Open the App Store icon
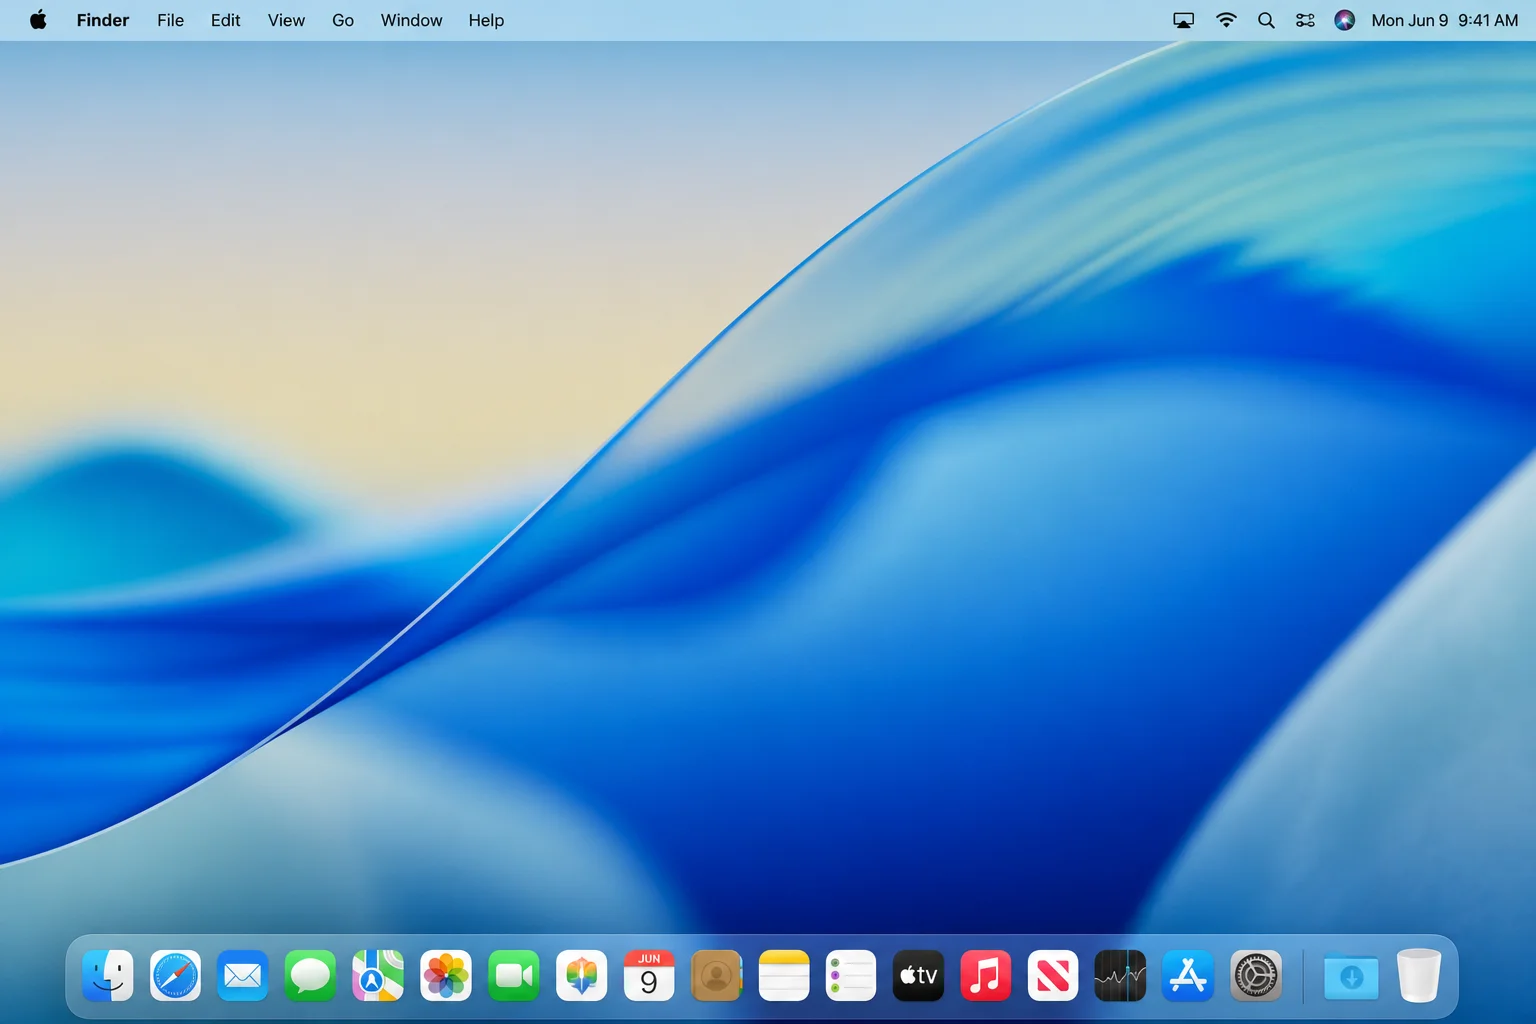The width and height of the screenshot is (1536, 1024). pos(1188,975)
